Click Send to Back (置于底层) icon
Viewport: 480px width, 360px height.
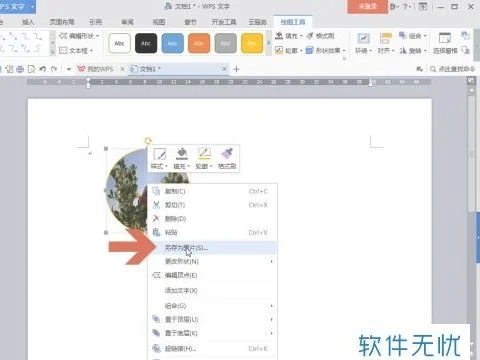click(x=156, y=333)
